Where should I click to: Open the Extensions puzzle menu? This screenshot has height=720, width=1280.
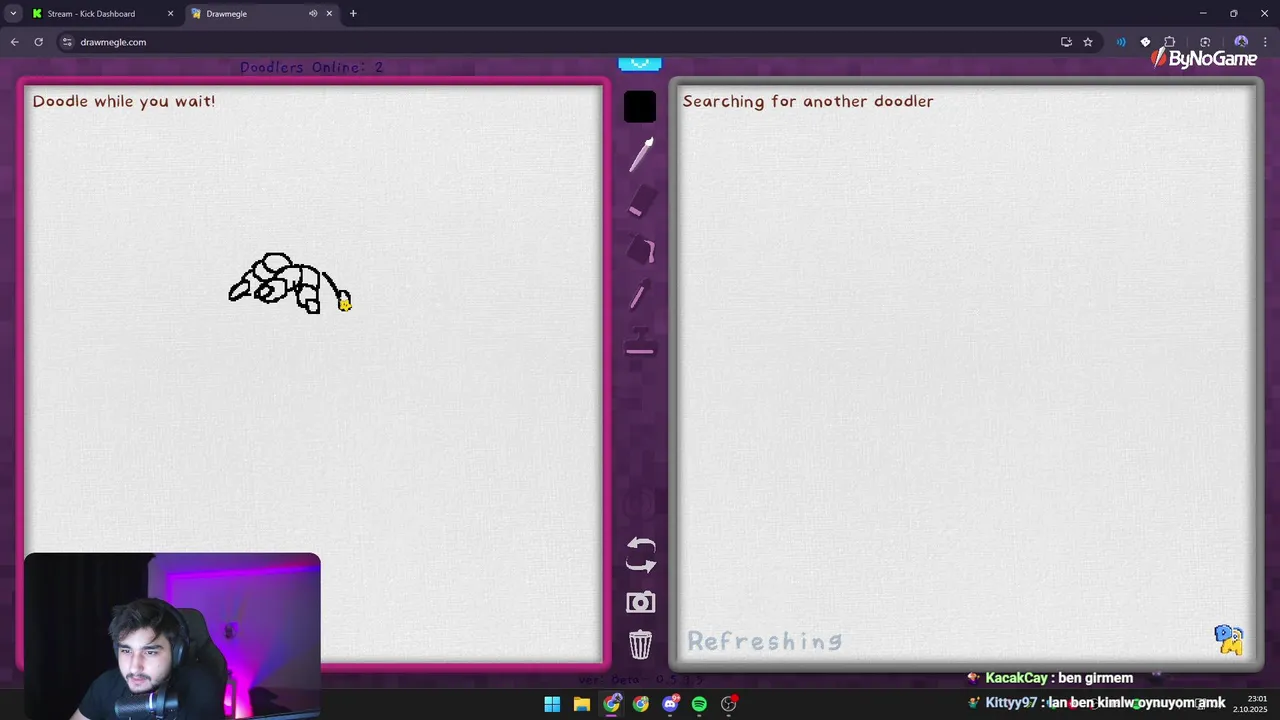pyautogui.click(x=1170, y=42)
